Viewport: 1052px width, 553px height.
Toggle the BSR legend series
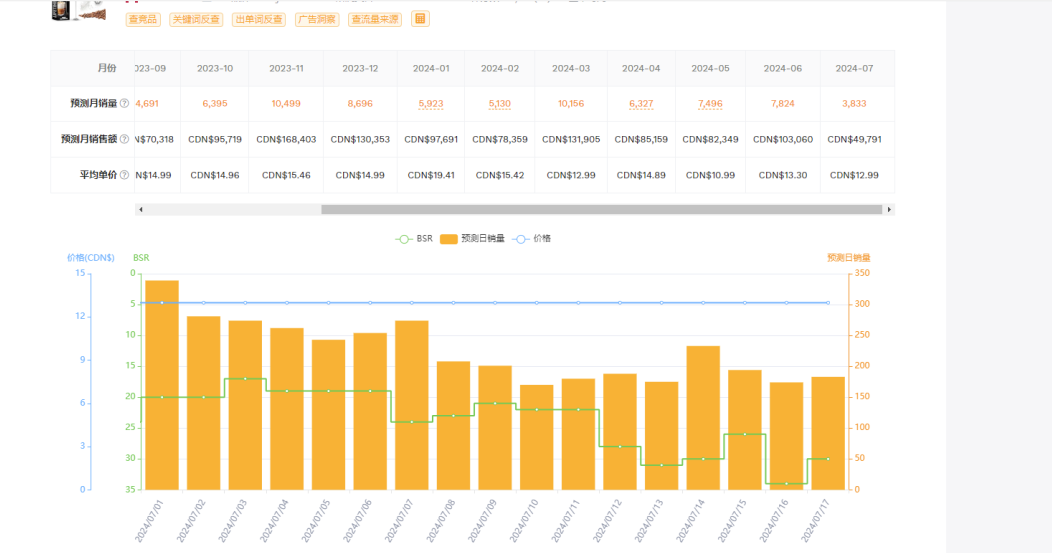[x=414, y=239]
